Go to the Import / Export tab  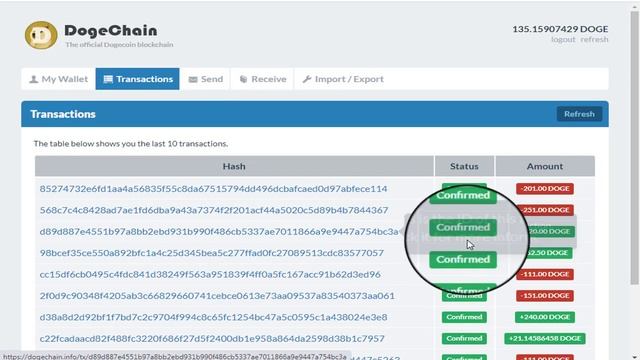tap(343, 79)
